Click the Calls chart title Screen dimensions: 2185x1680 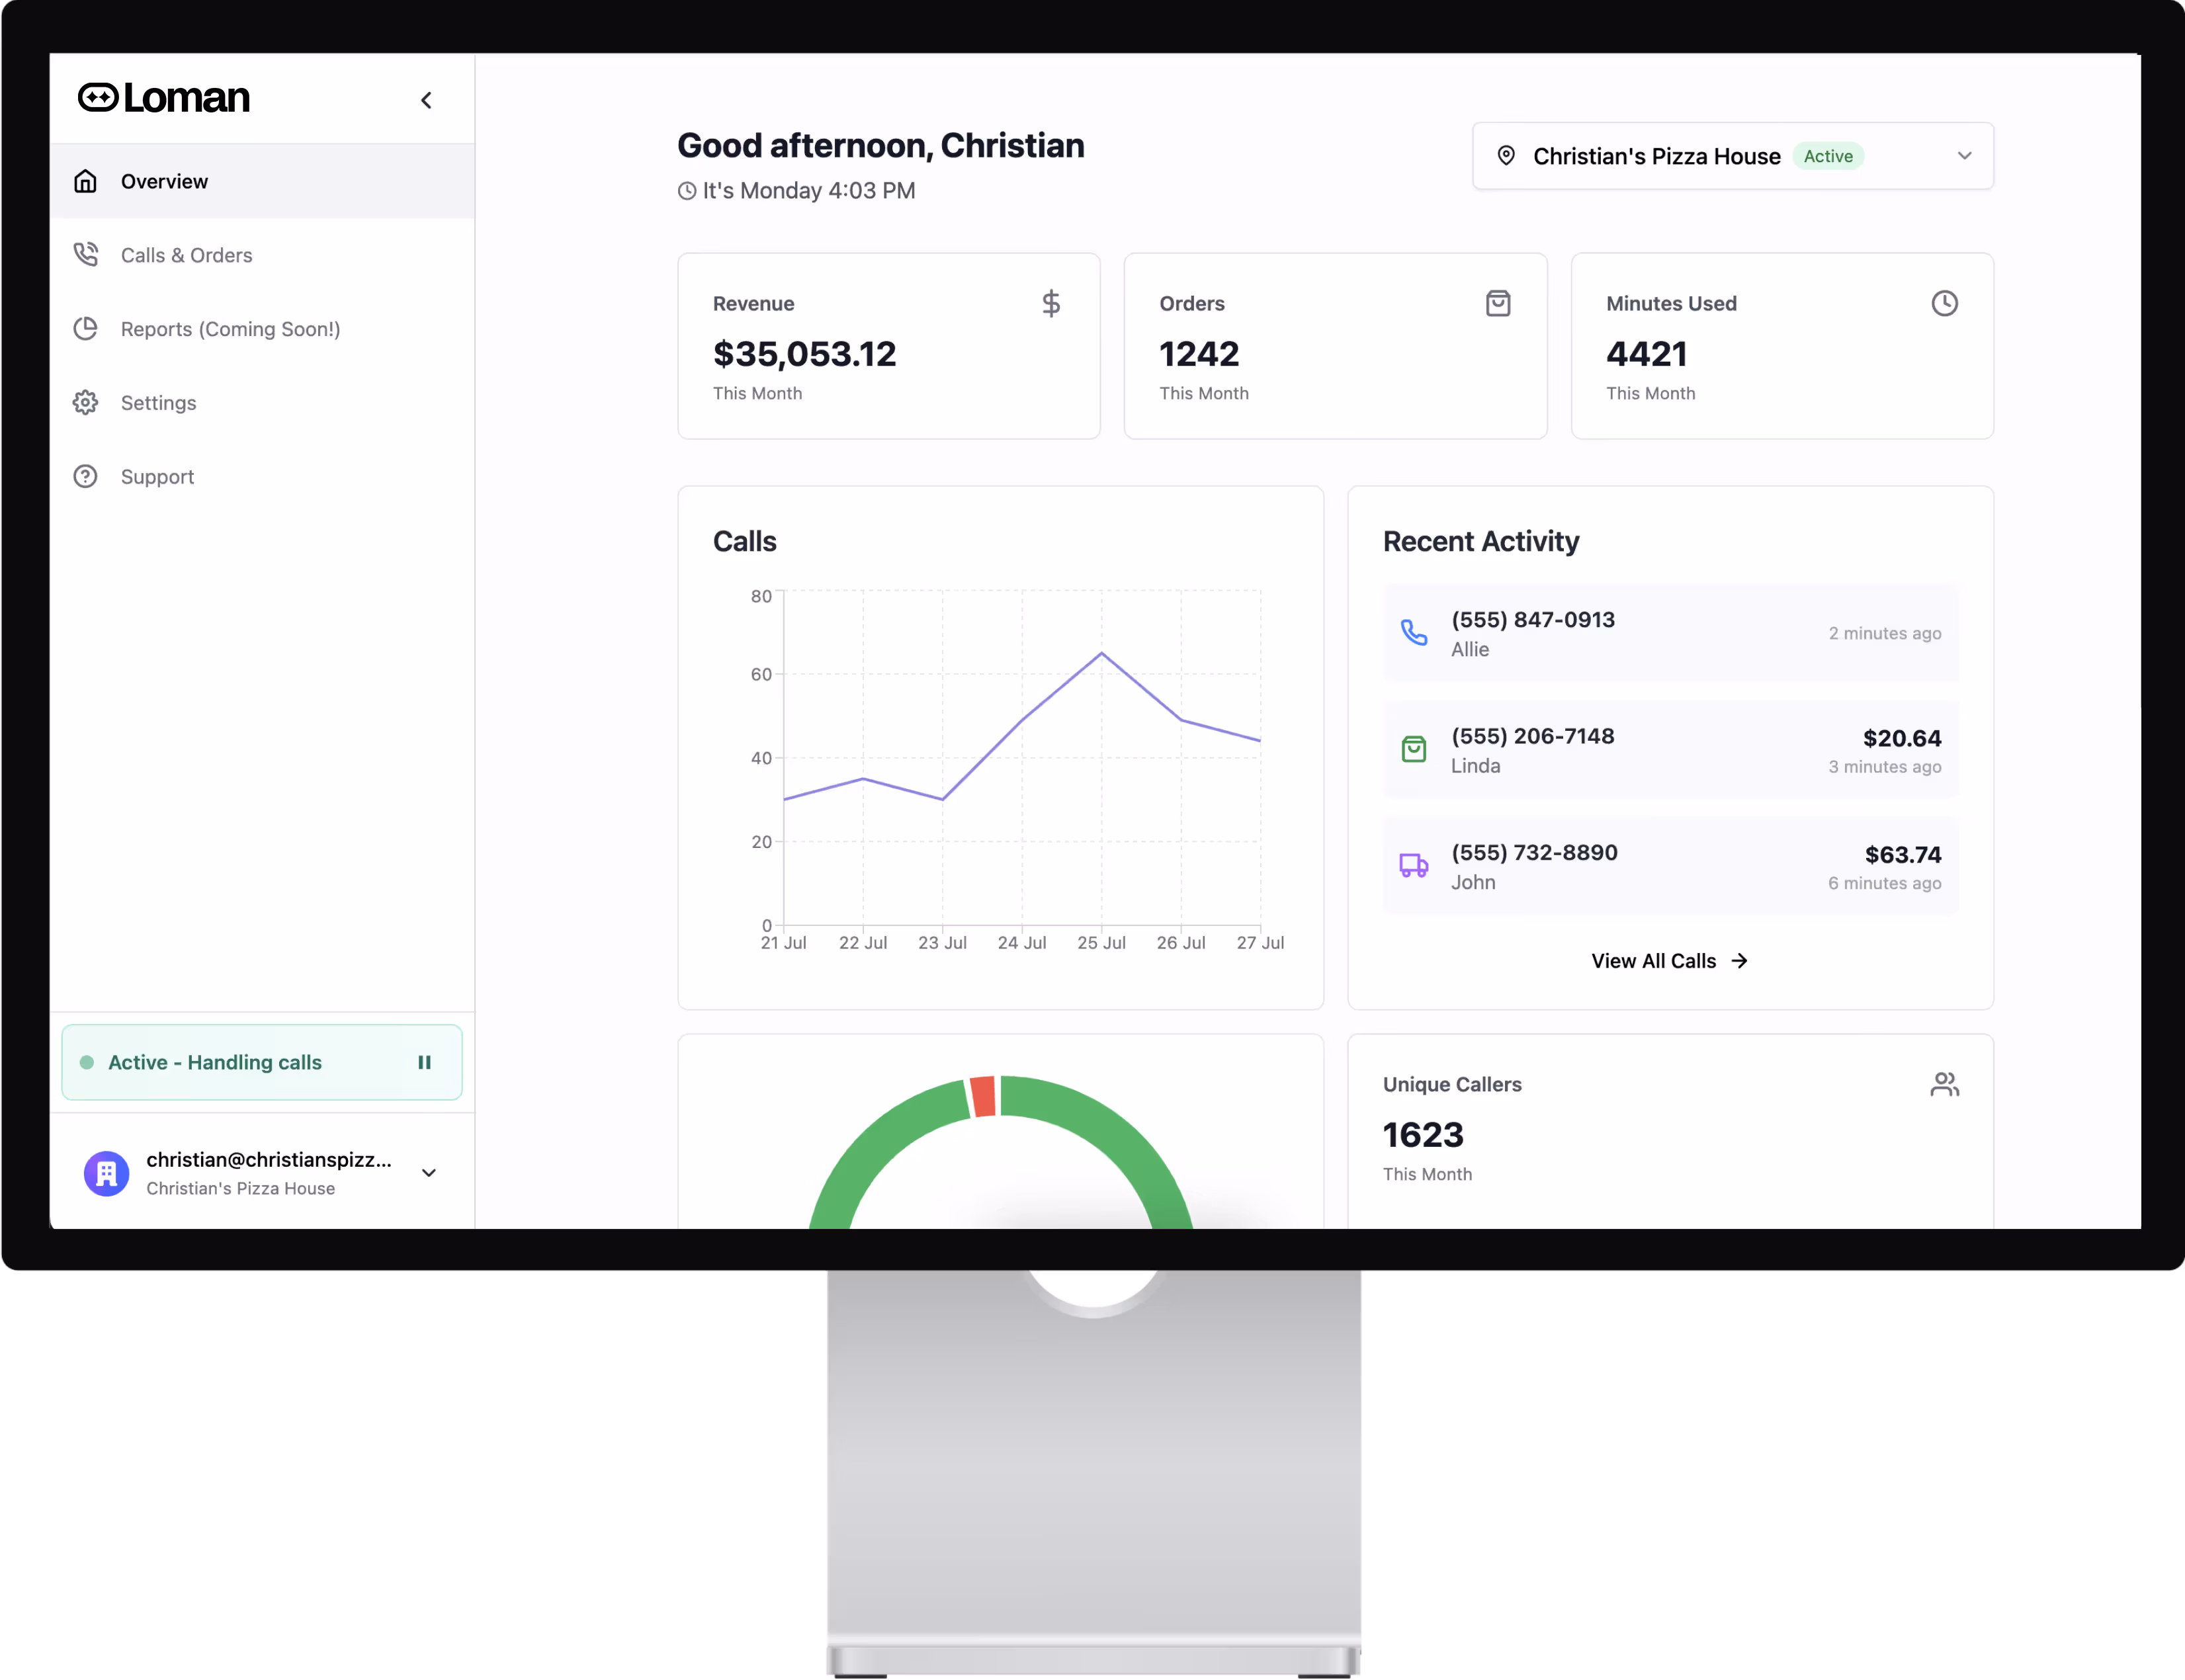(x=745, y=542)
